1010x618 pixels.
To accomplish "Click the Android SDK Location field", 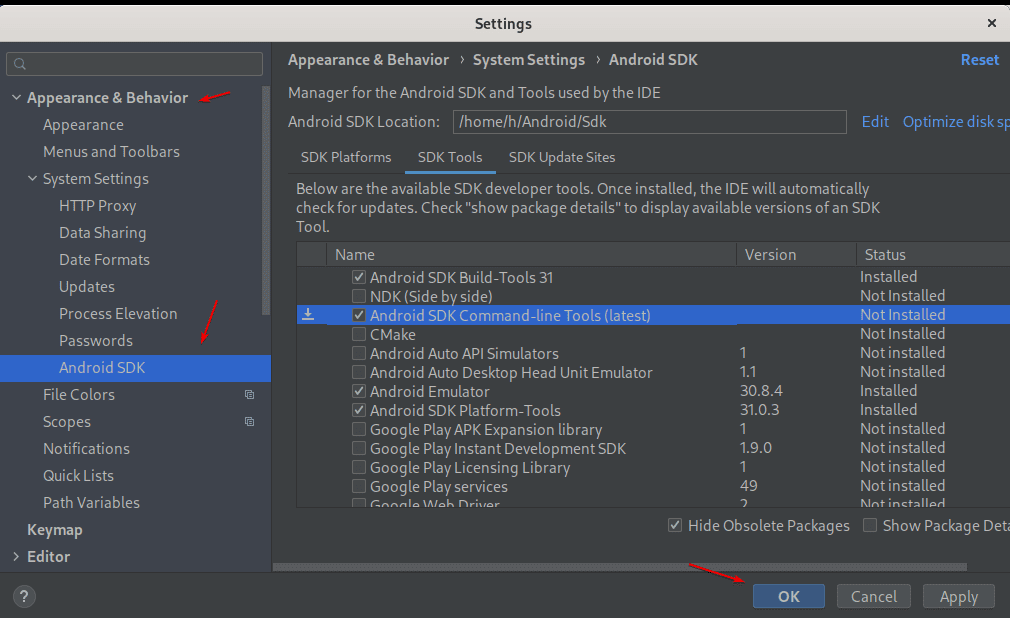I will coord(649,122).
